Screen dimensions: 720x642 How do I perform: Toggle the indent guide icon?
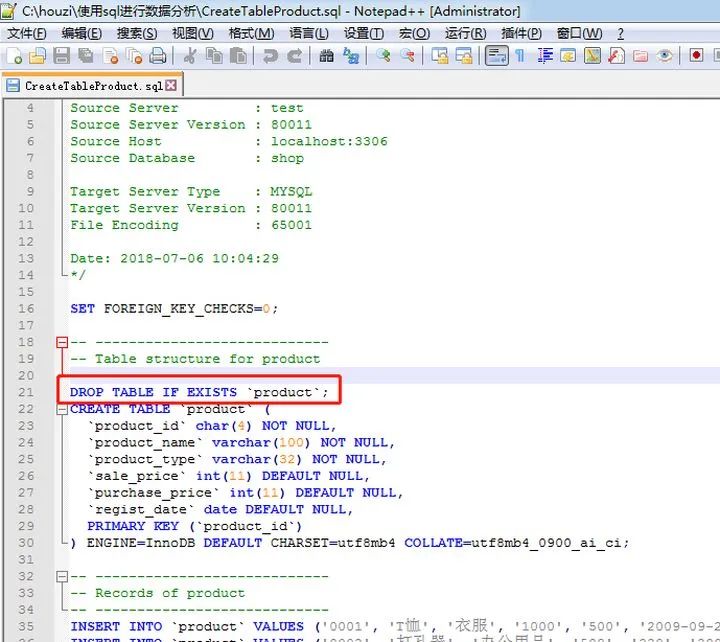click(x=545, y=56)
